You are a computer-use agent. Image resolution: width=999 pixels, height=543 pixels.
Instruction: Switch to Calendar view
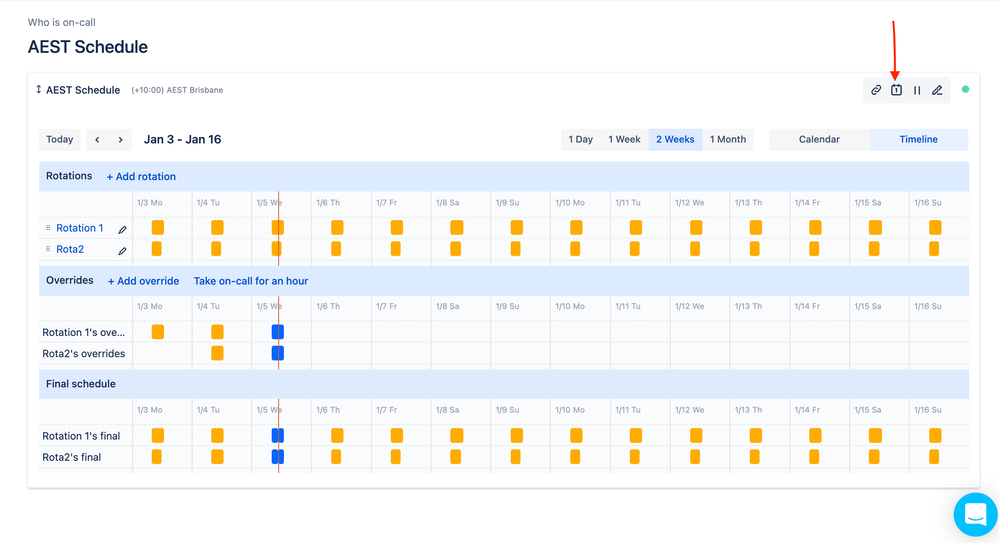click(x=819, y=140)
